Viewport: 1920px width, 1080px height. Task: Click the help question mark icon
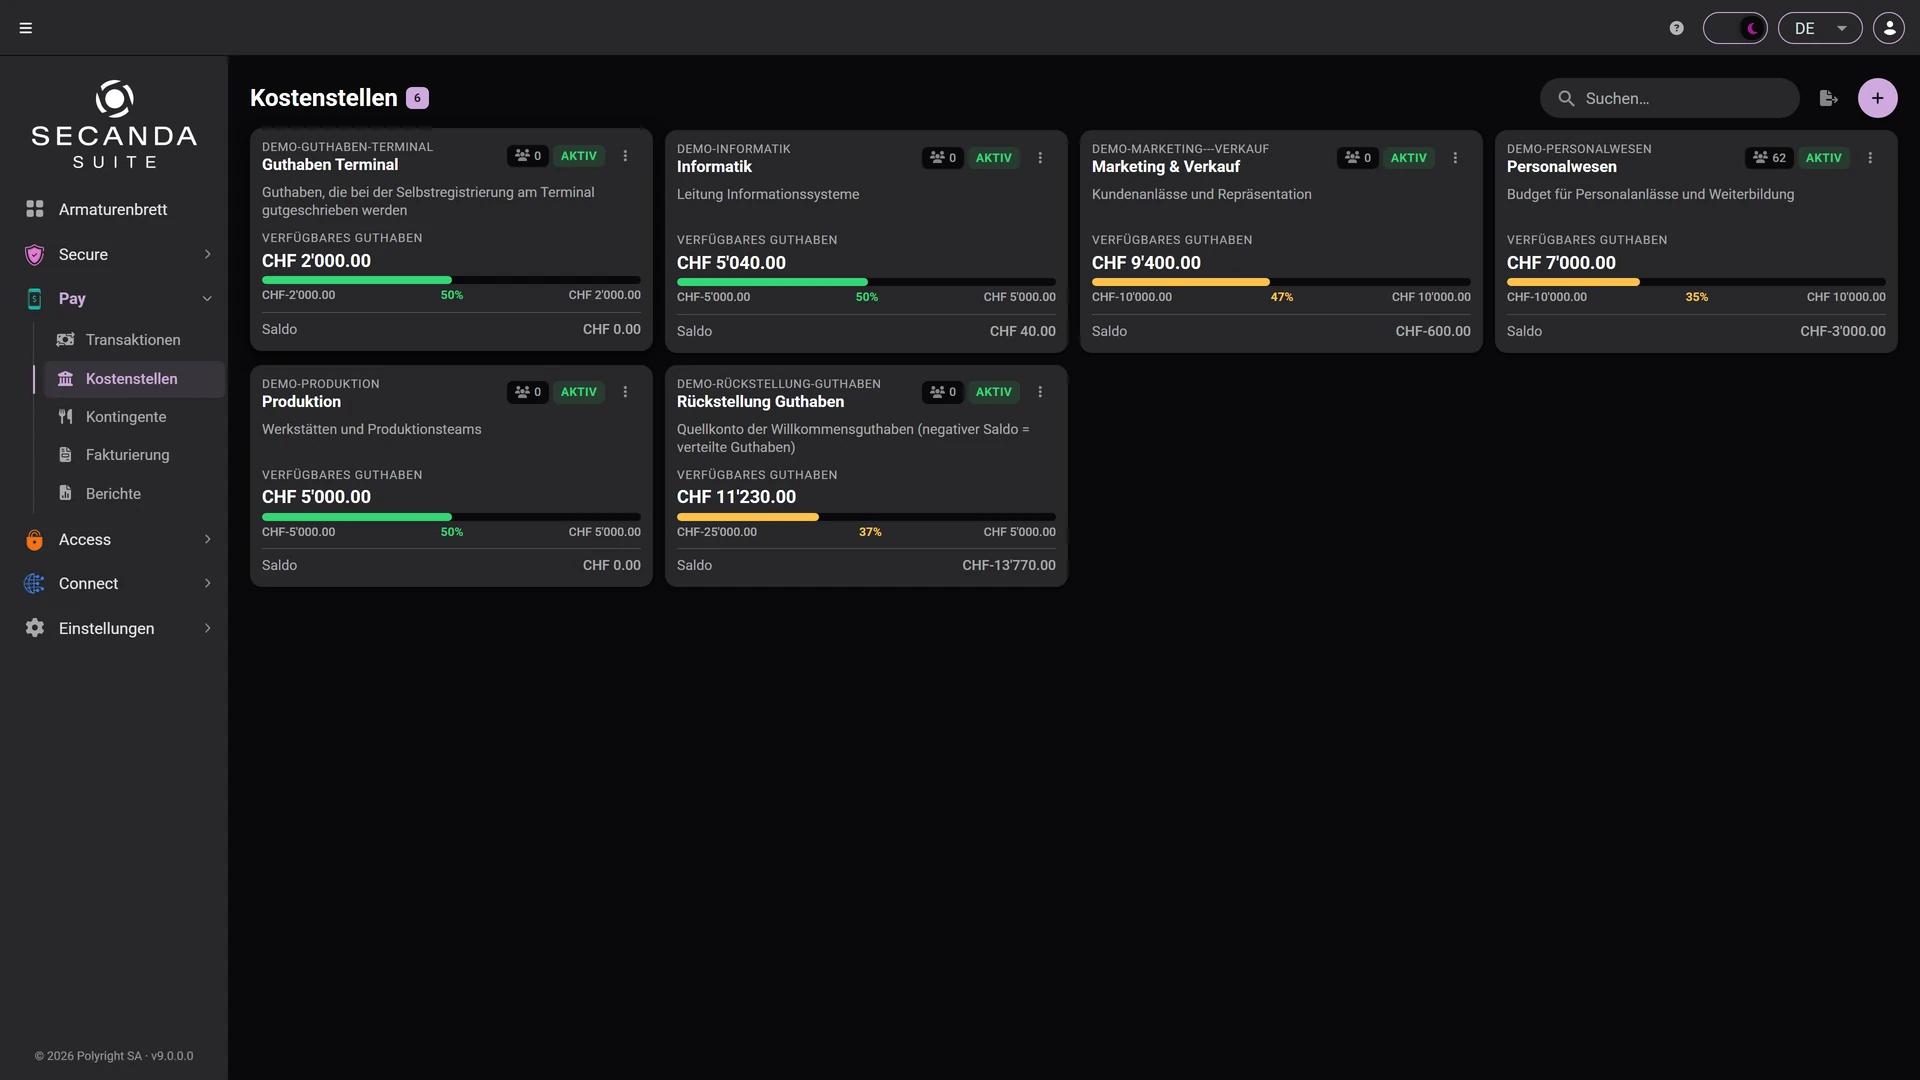[x=1677, y=28]
